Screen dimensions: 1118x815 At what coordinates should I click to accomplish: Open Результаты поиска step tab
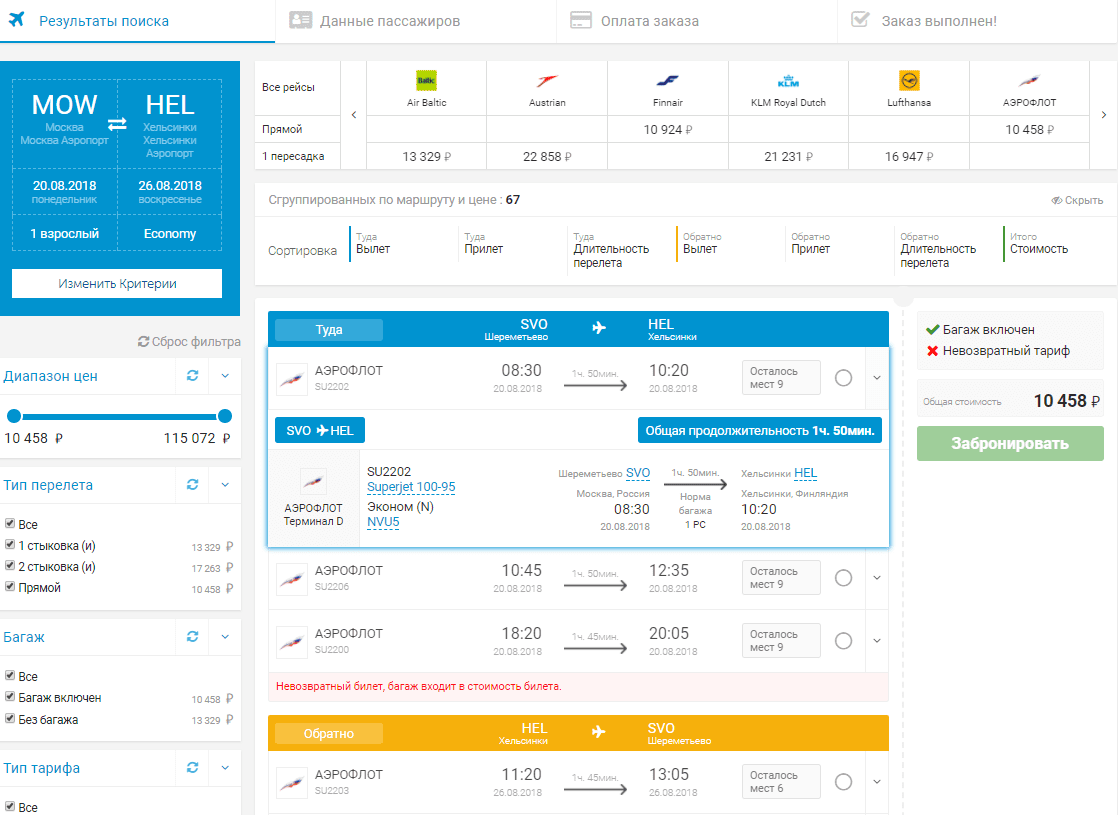pos(137,21)
